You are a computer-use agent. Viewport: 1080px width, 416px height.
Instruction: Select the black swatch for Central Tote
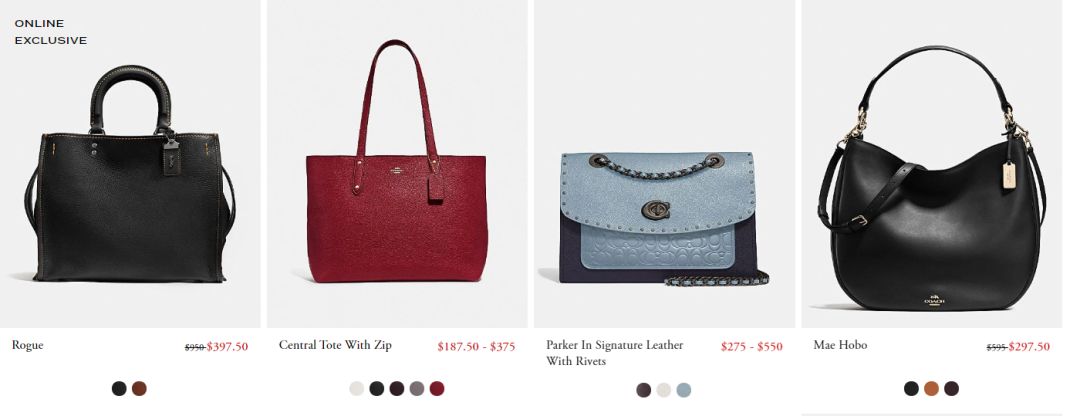[377, 388]
